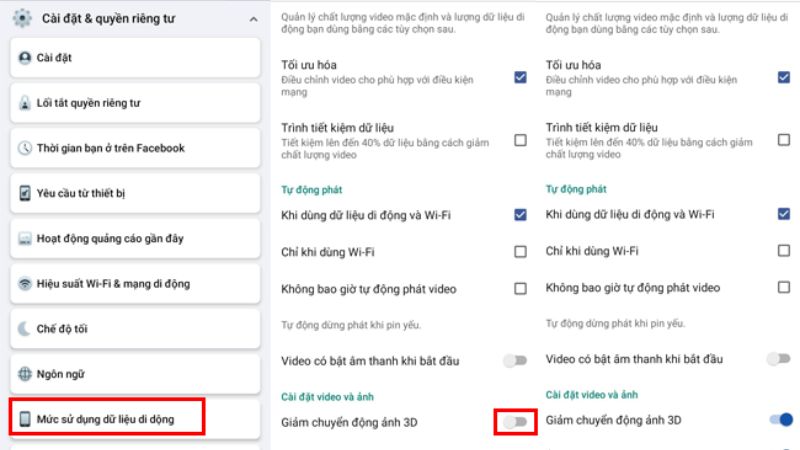Check Không bao giờ tự động phát video, right panel
800x450 pixels.
pos(783,288)
